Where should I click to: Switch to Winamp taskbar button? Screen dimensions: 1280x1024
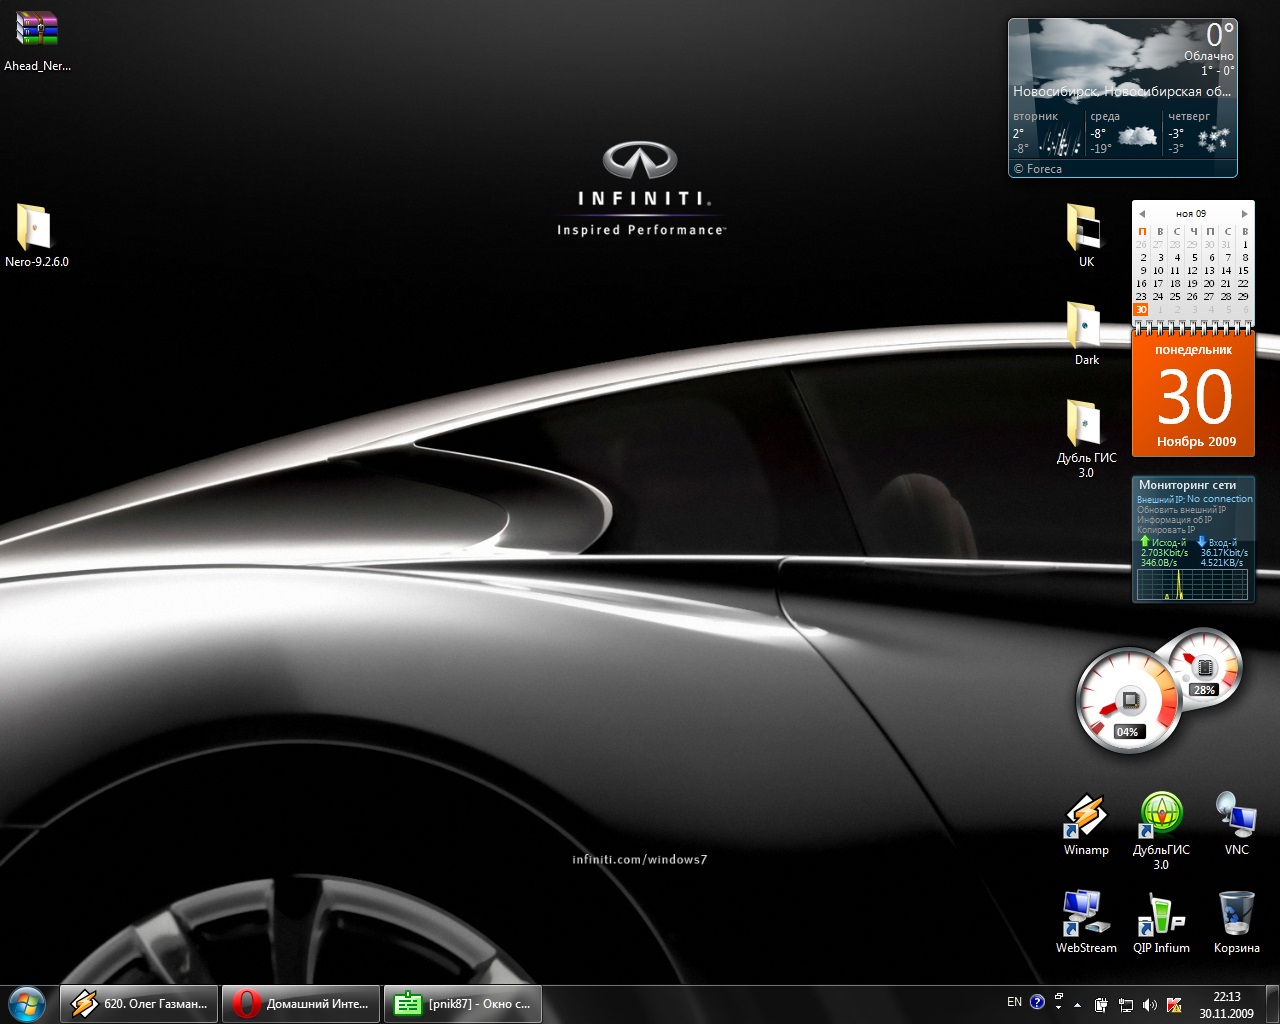tap(139, 1003)
